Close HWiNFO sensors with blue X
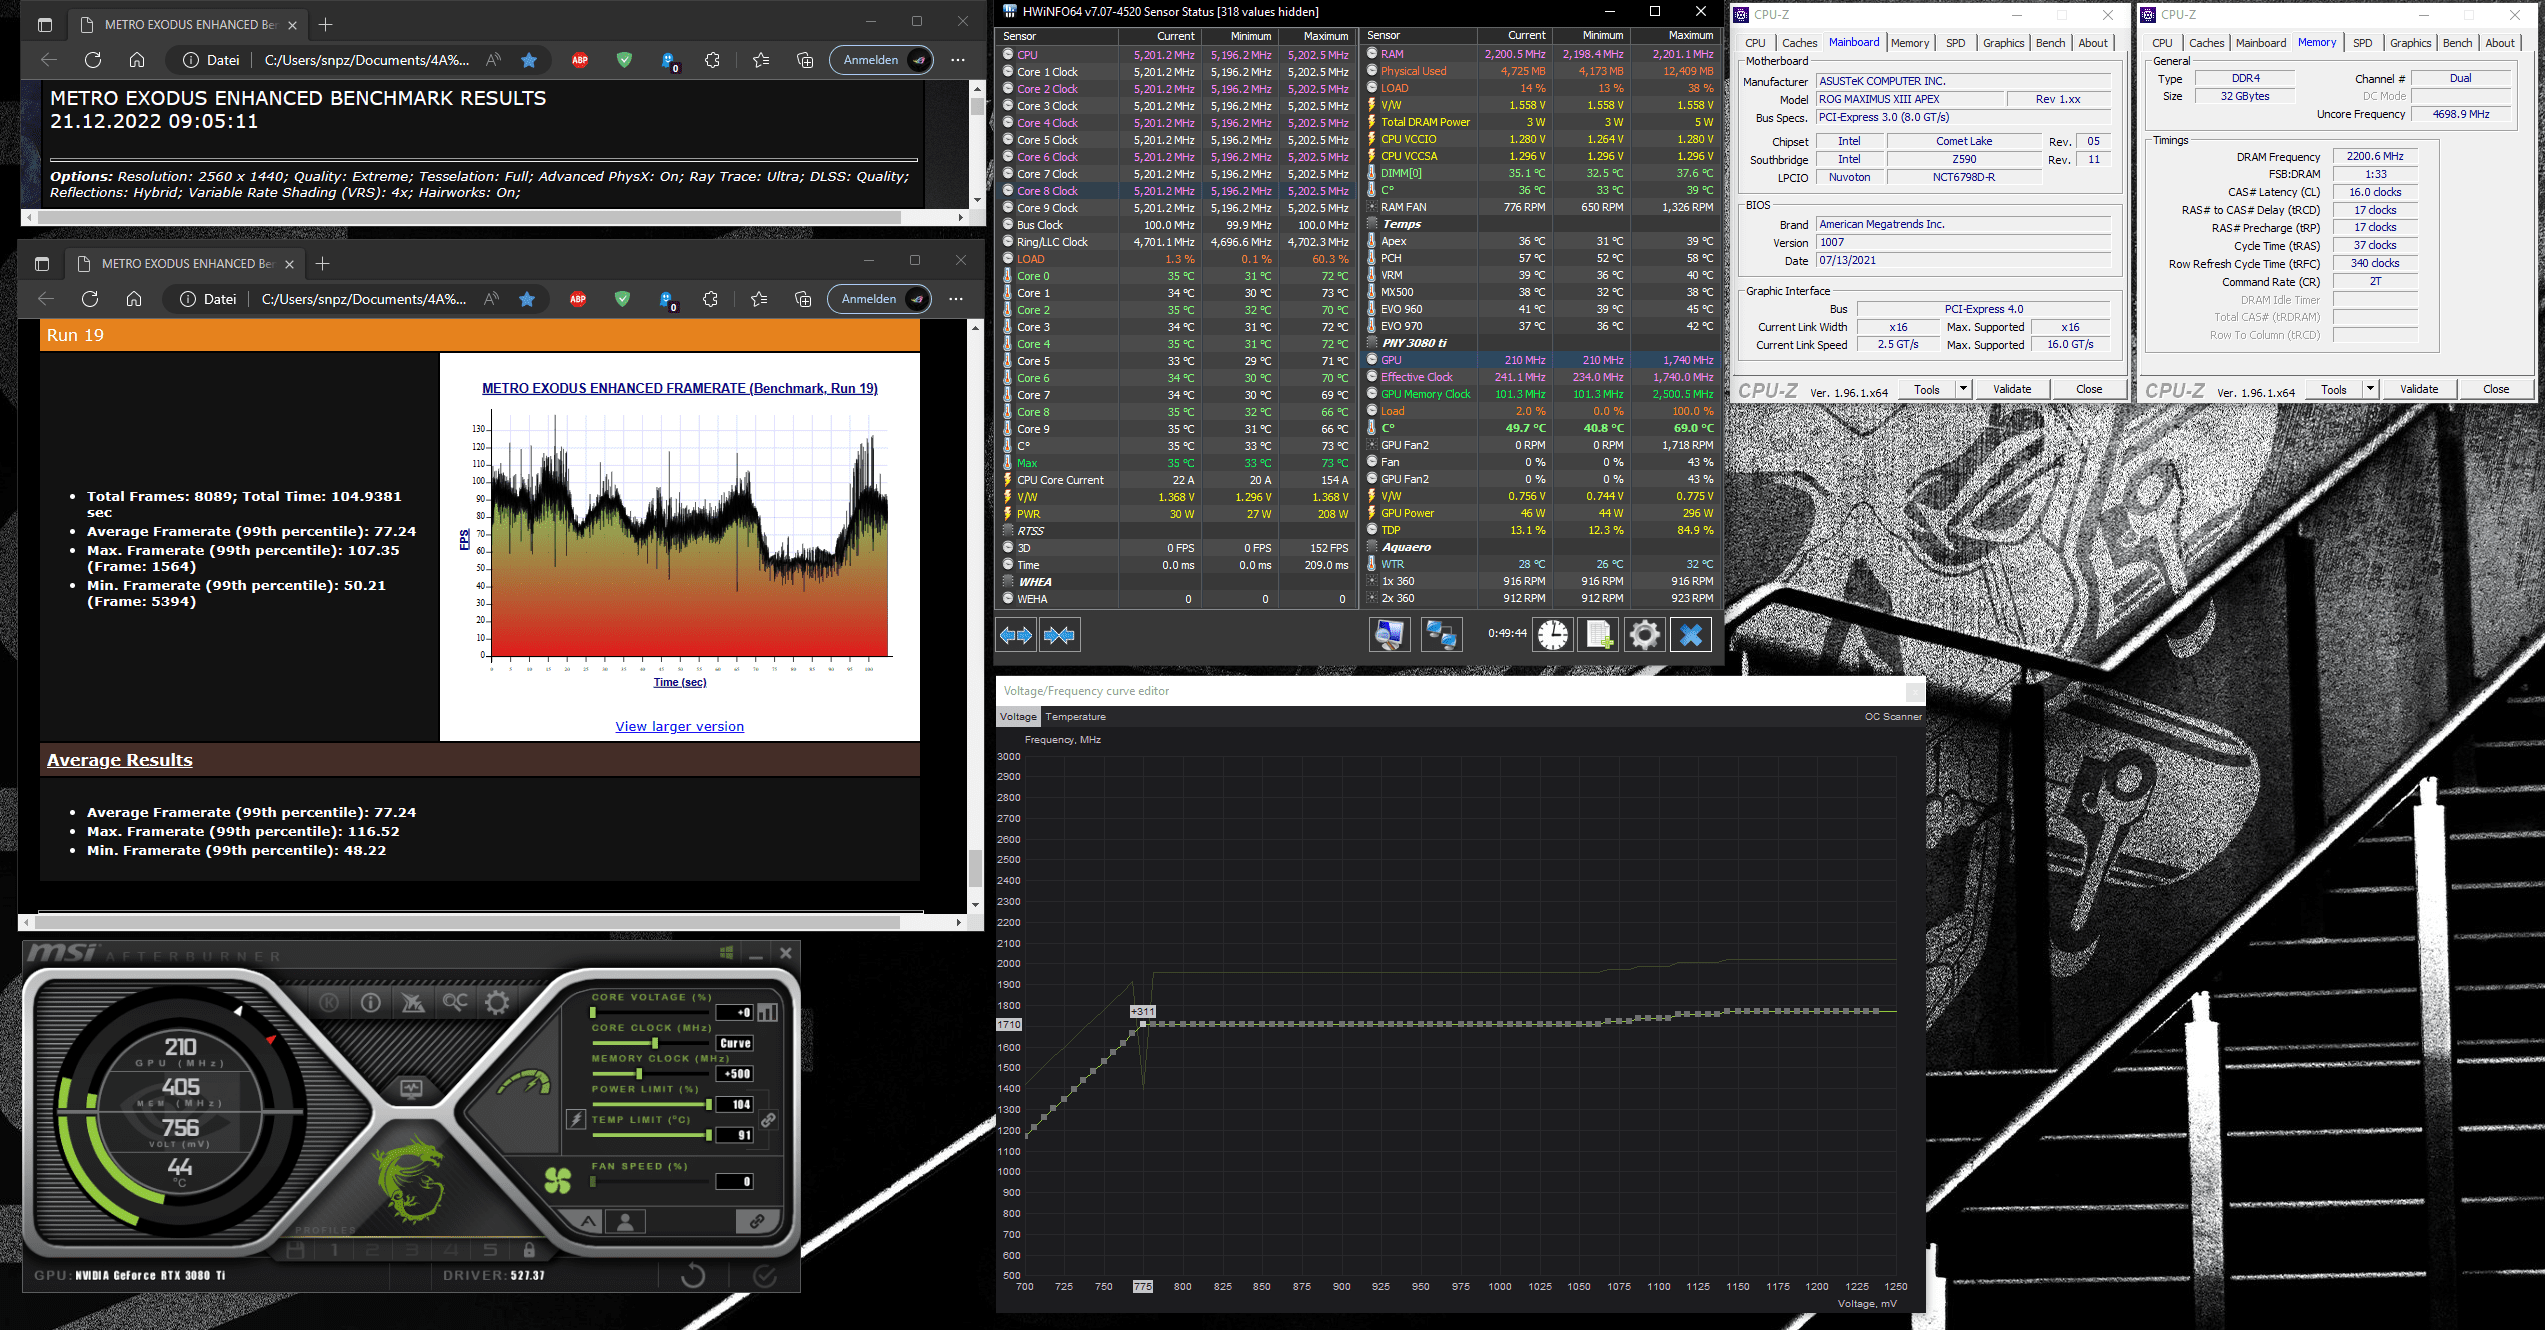 1691,634
